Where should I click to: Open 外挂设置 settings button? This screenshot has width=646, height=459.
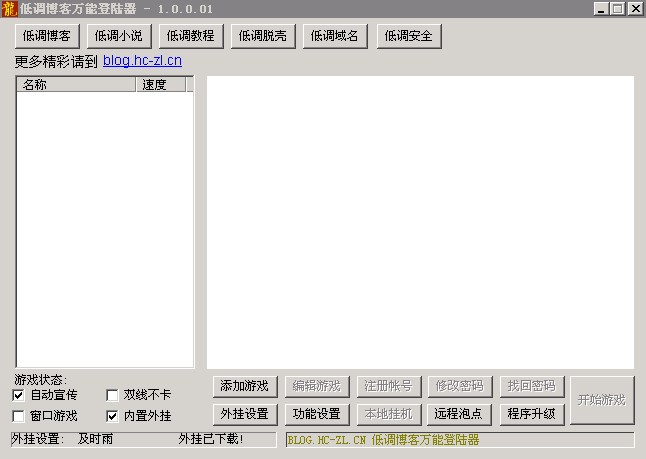click(245, 413)
